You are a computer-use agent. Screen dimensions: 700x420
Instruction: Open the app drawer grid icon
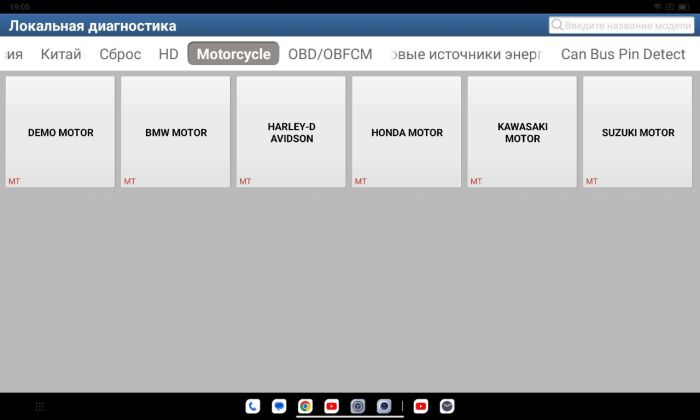tap(39, 407)
